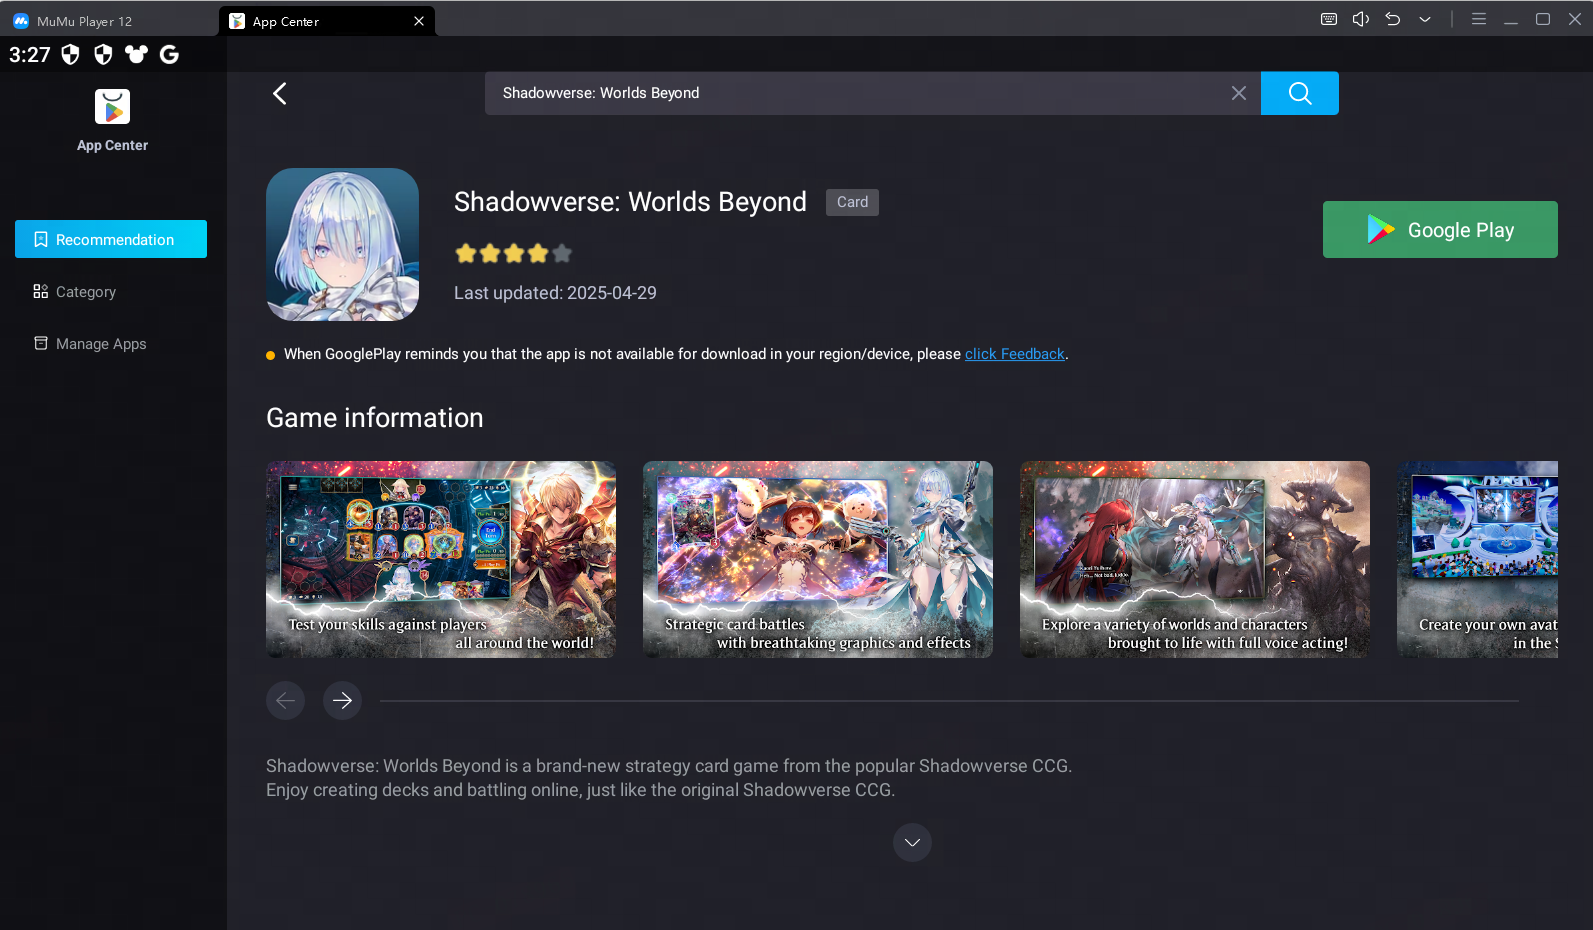The width and height of the screenshot is (1593, 930).
Task: Maximize the MuMu Player window
Action: 1543,19
